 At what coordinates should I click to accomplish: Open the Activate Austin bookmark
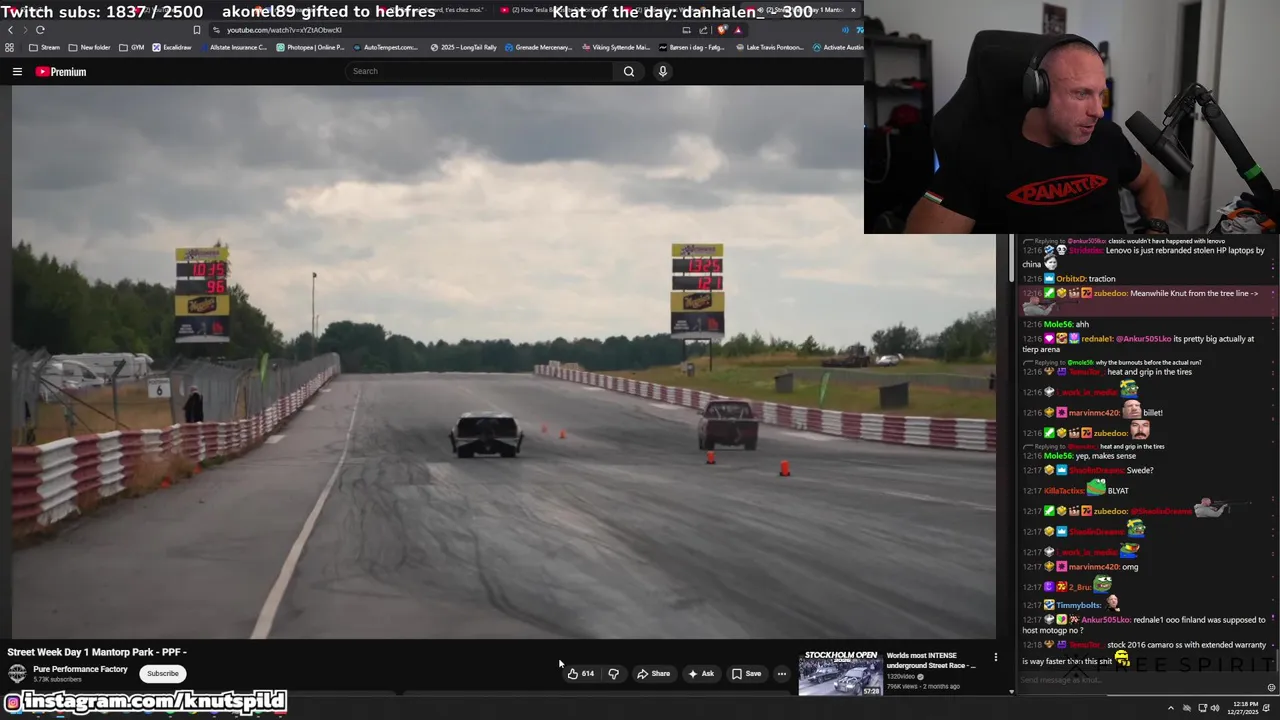[837, 47]
